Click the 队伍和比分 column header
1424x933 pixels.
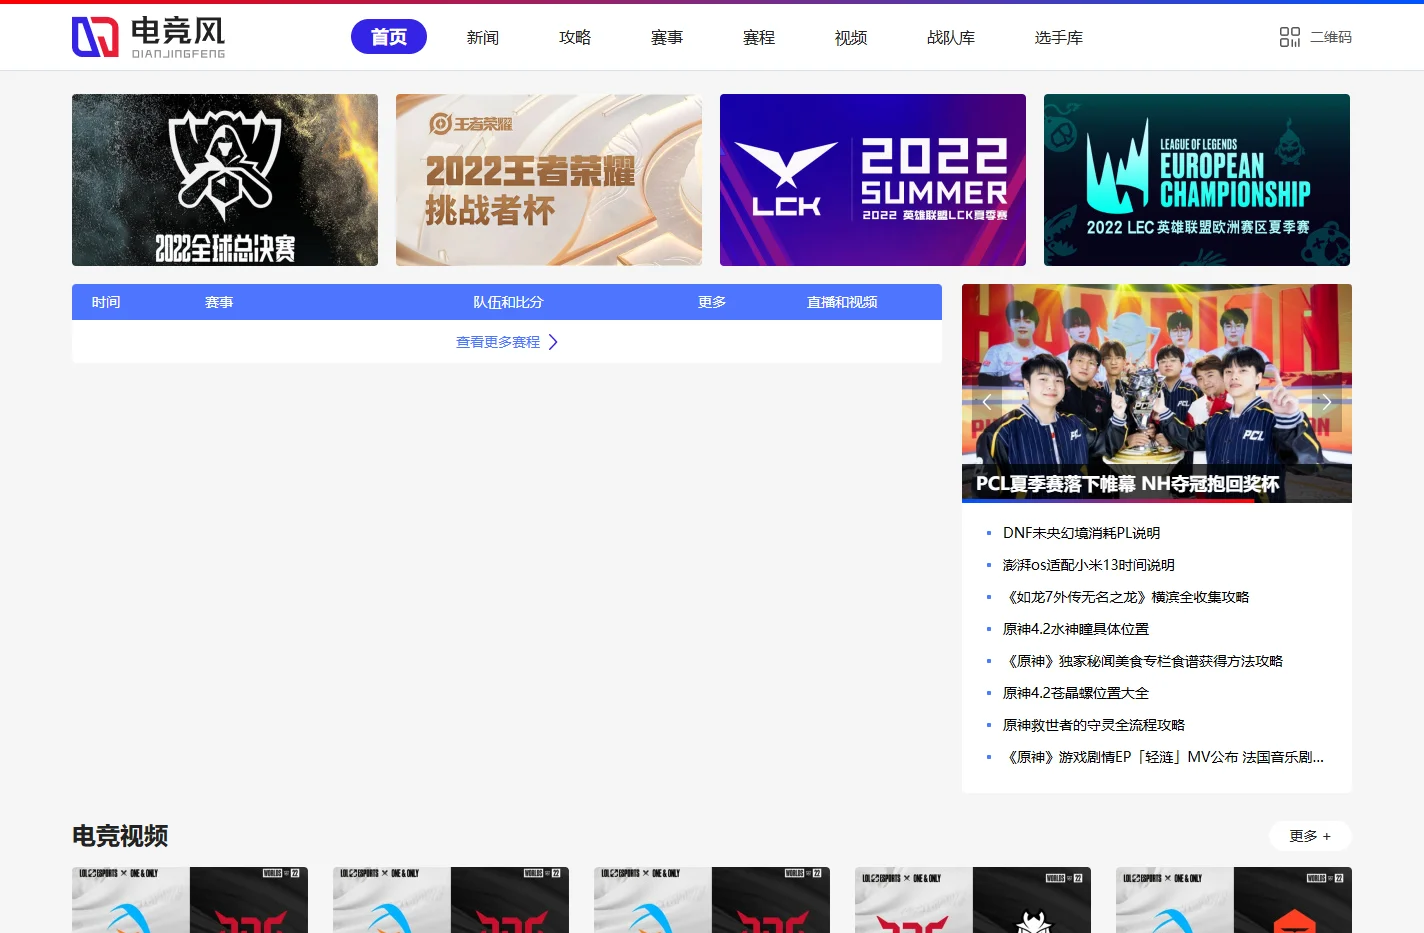[508, 302]
